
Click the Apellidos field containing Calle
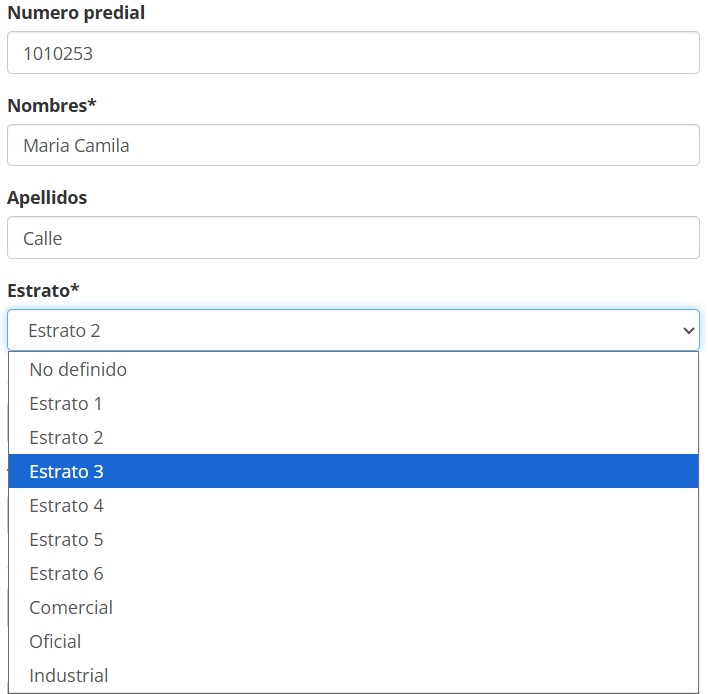[x=353, y=238]
